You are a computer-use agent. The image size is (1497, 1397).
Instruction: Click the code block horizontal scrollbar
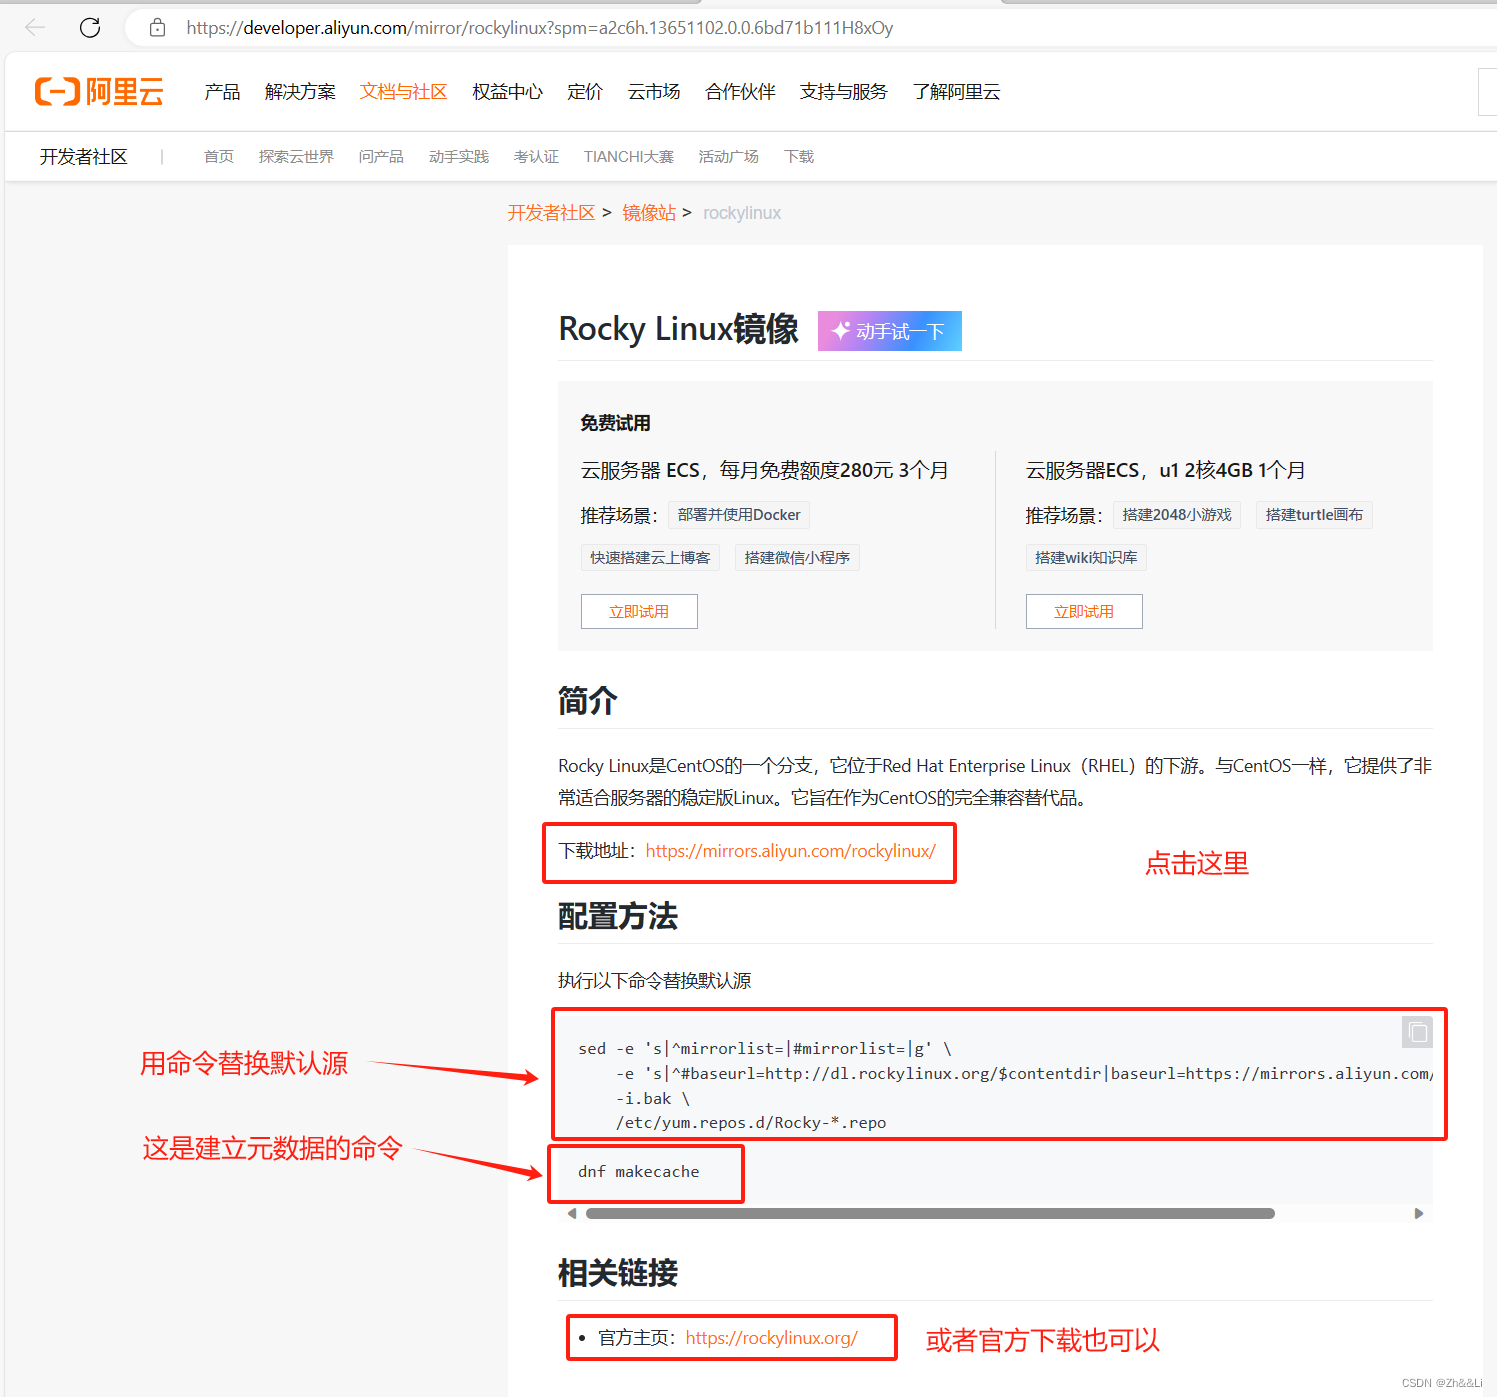(930, 1214)
